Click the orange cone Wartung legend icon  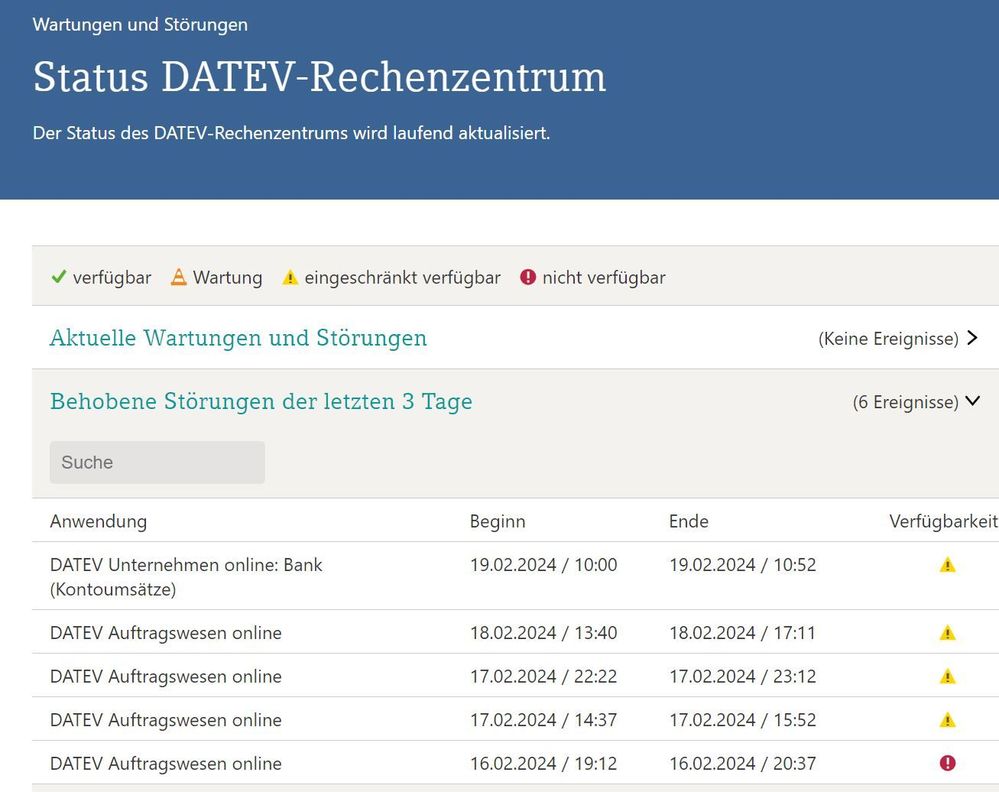tap(179, 277)
